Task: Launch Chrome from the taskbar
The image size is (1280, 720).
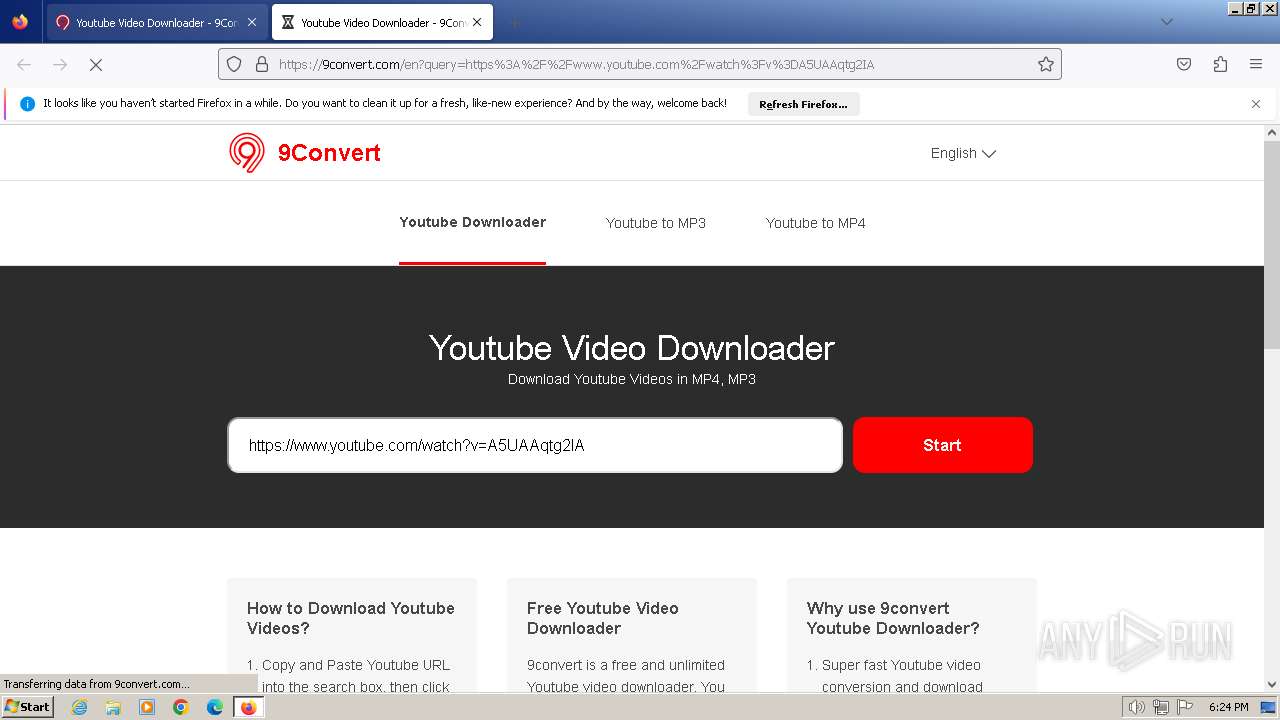Action: point(181,707)
